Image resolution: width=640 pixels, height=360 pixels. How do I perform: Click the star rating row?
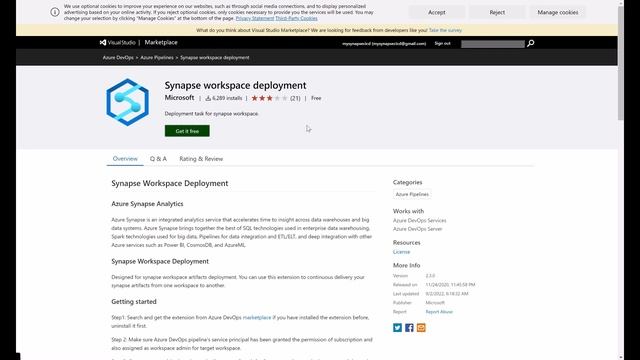click(x=269, y=98)
